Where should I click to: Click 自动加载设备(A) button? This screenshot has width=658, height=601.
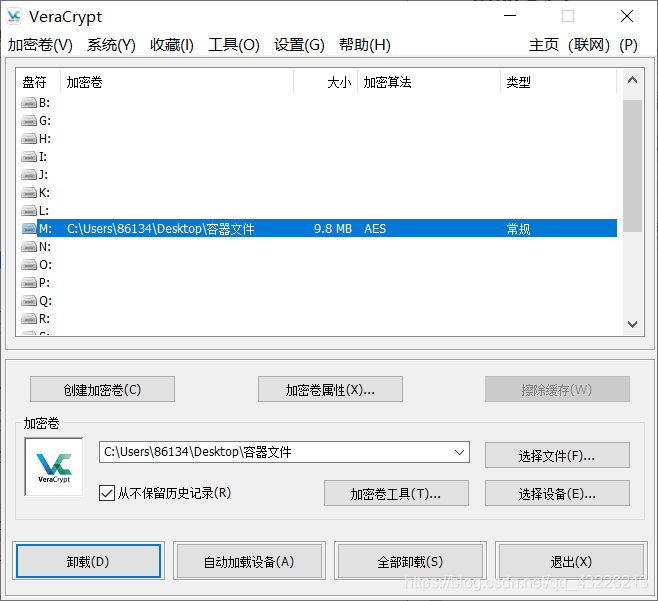pyautogui.click(x=249, y=561)
